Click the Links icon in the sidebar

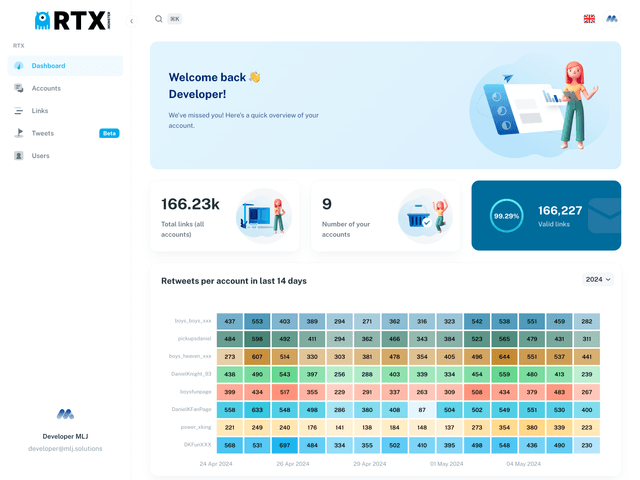[x=19, y=111]
